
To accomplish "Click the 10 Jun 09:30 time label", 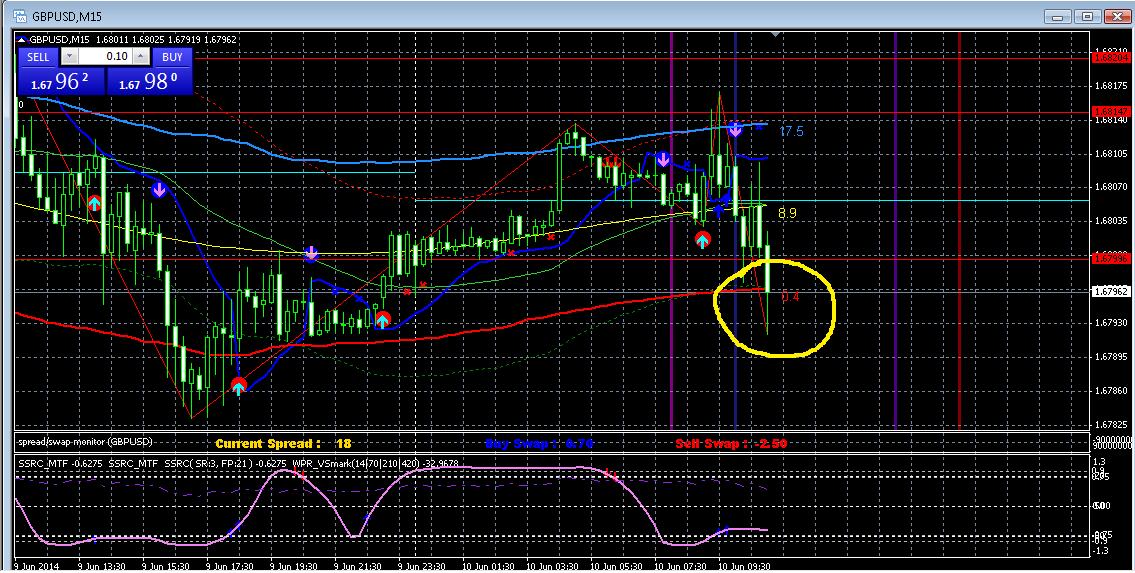I will (743, 565).
